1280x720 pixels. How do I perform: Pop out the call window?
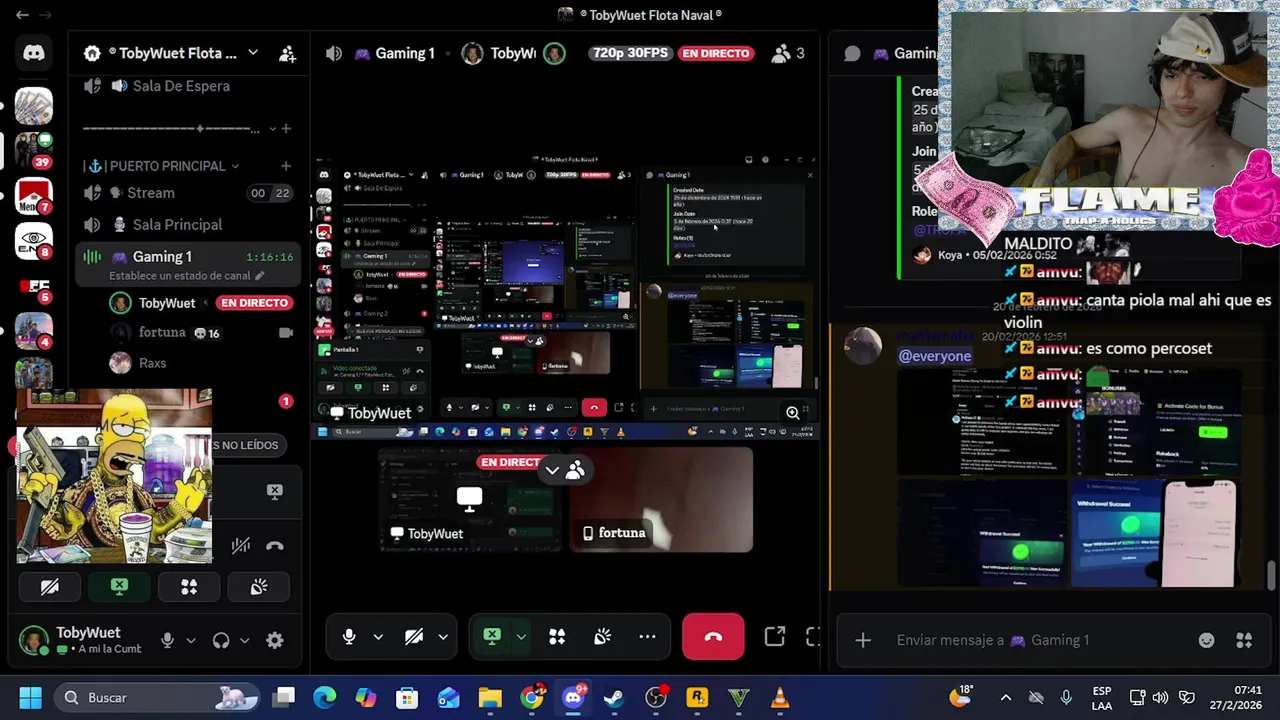point(775,637)
